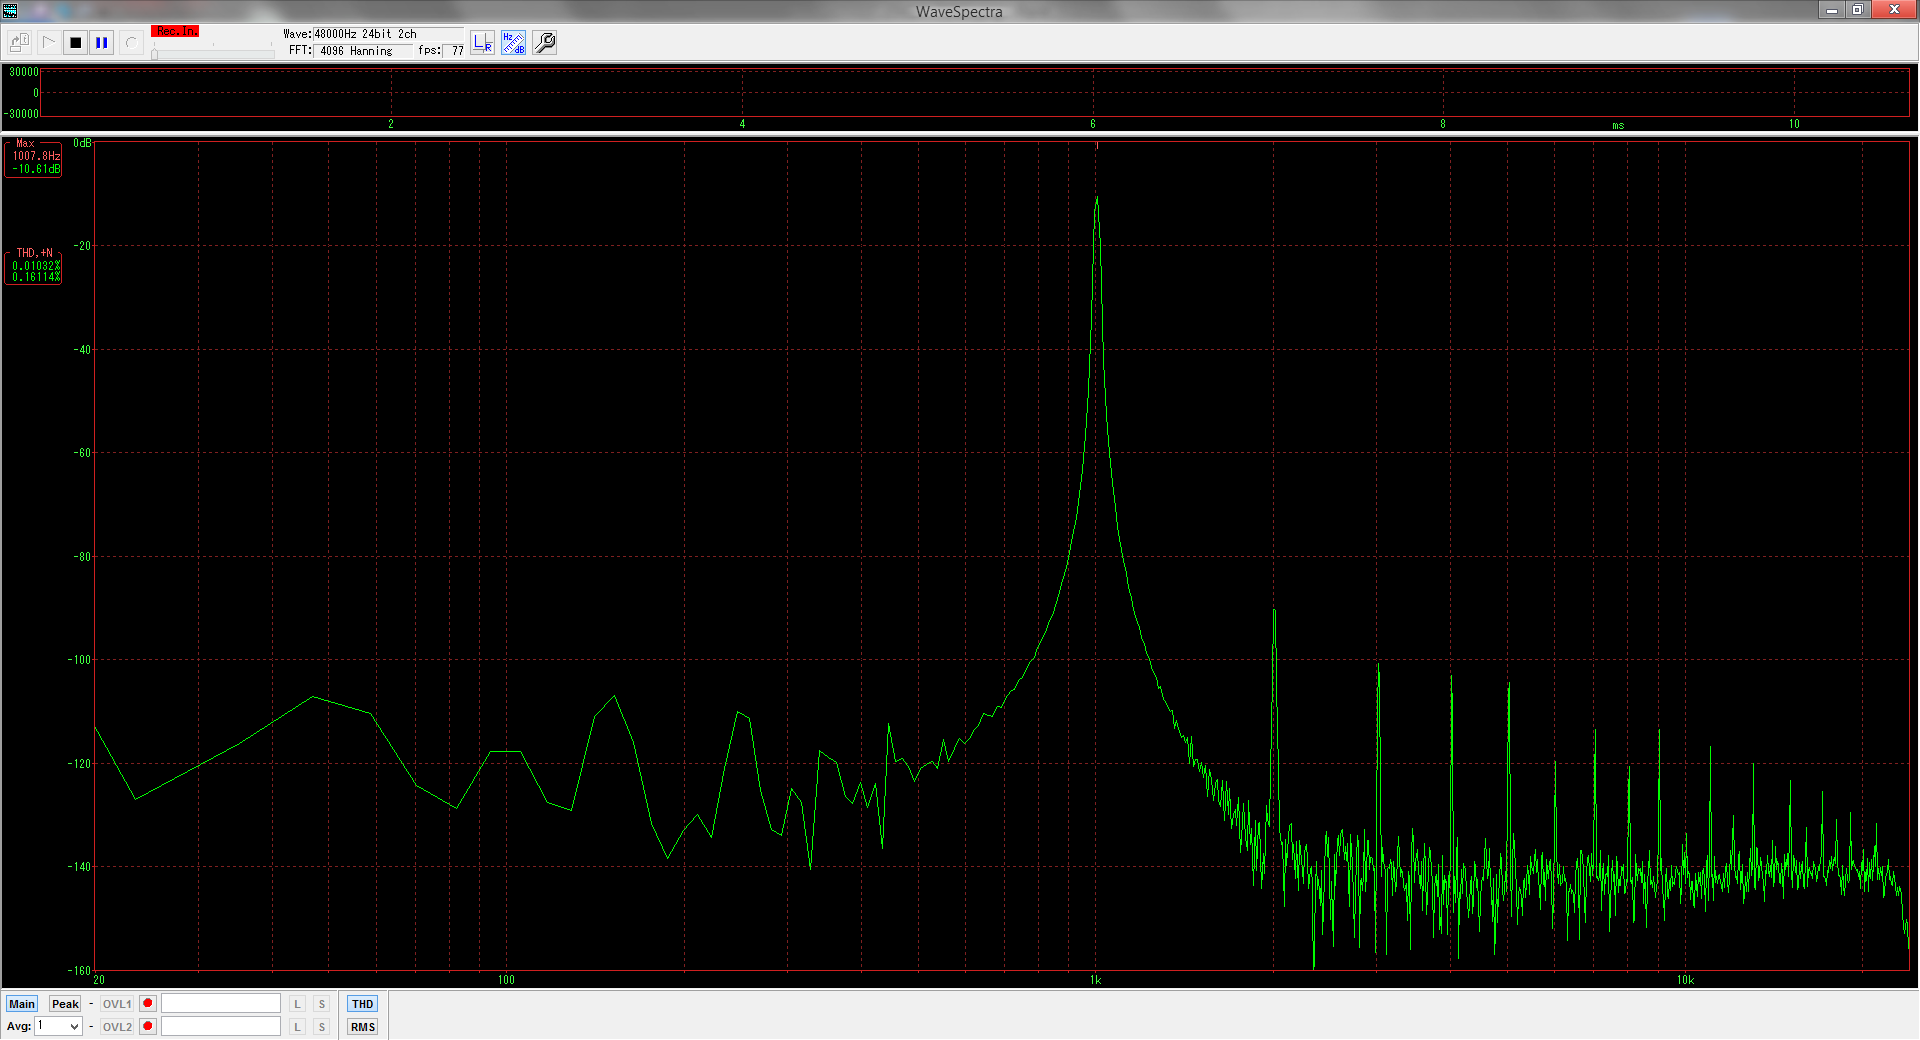Click the 100 frequency axis label
Viewport: 1920px width, 1040px height.
tap(506, 980)
